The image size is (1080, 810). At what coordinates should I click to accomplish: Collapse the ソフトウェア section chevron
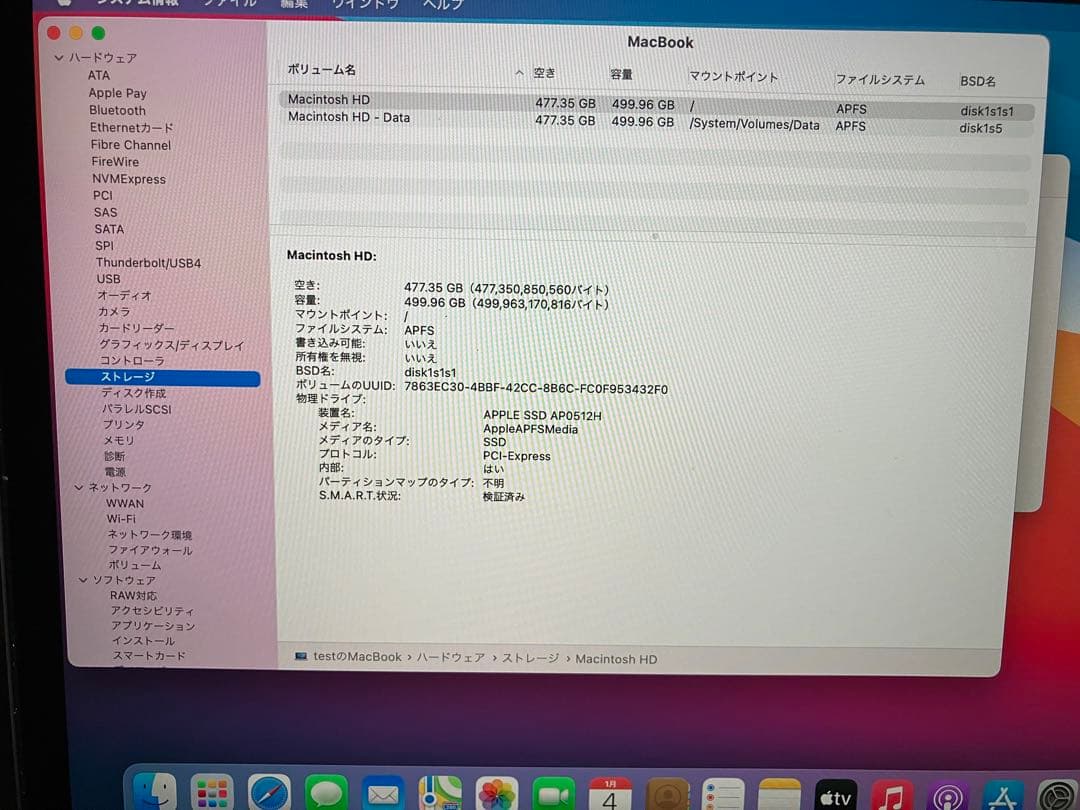pyautogui.click(x=83, y=580)
